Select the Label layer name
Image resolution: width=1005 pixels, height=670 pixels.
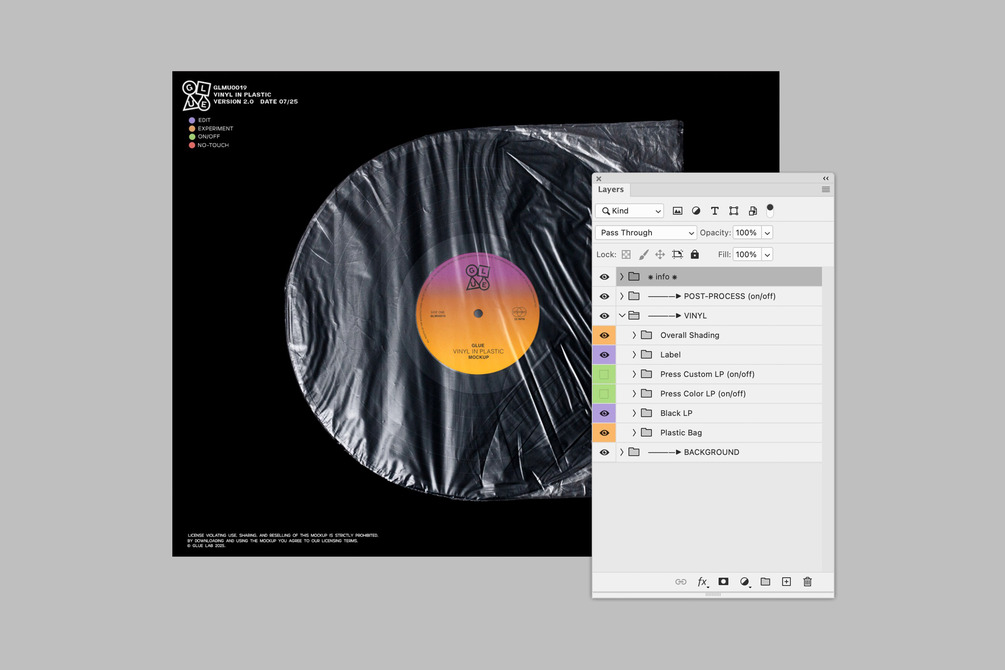click(670, 355)
